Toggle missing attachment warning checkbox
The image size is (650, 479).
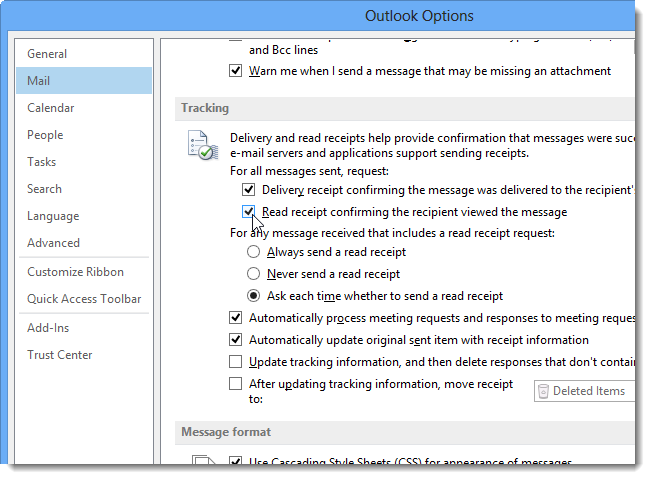235,71
